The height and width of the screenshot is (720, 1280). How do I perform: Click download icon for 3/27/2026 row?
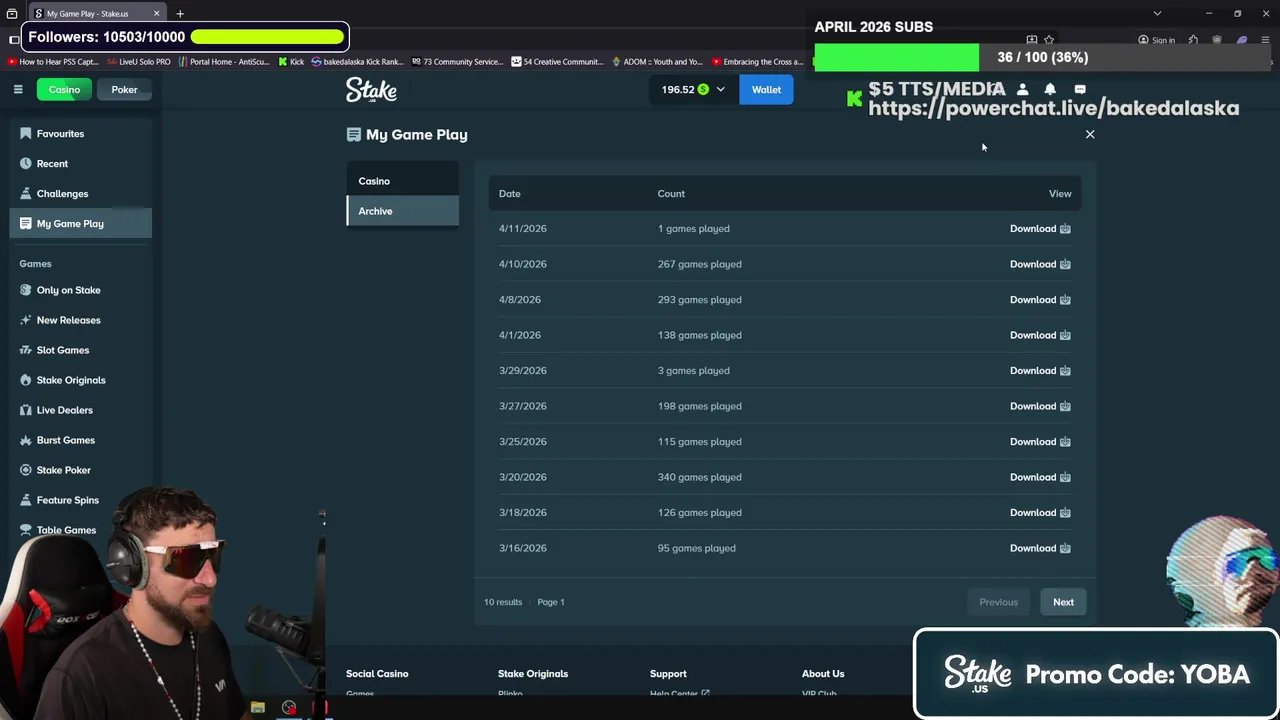[x=1065, y=406]
